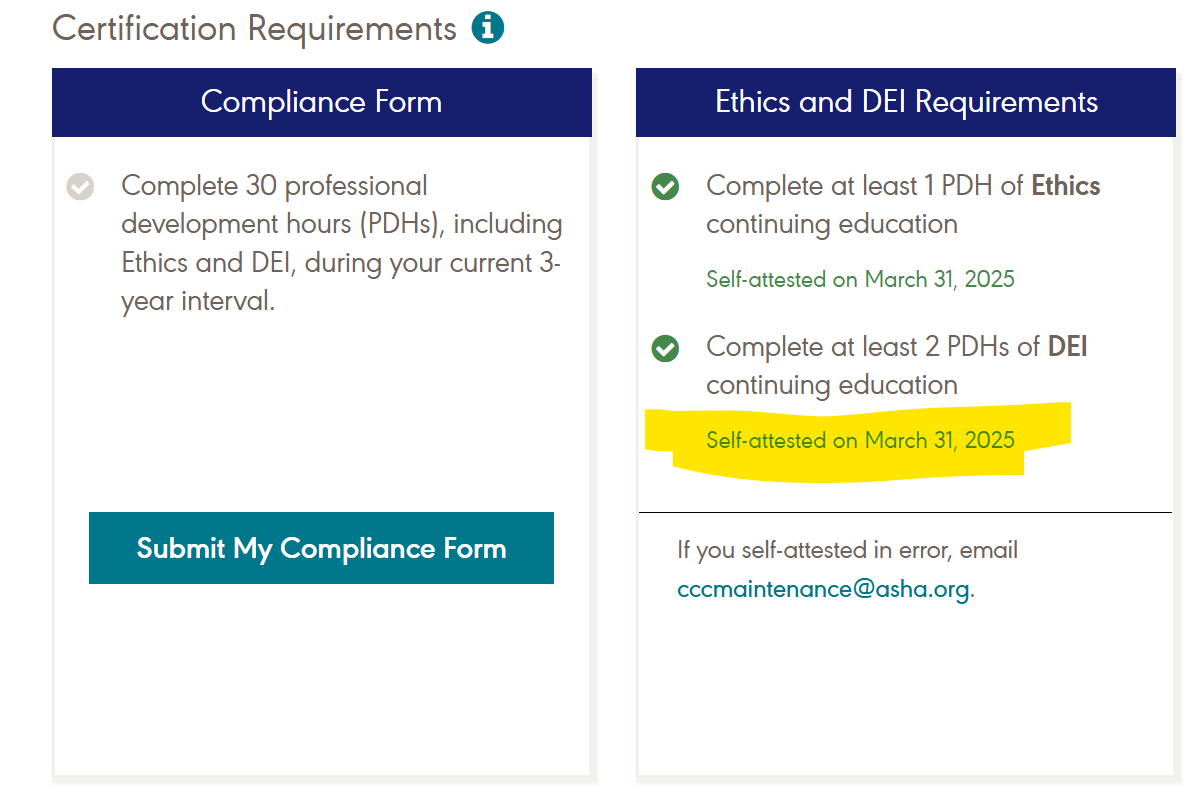This screenshot has width=1204, height=811.
Task: Click the Compliance Form panel header
Action: pos(322,102)
